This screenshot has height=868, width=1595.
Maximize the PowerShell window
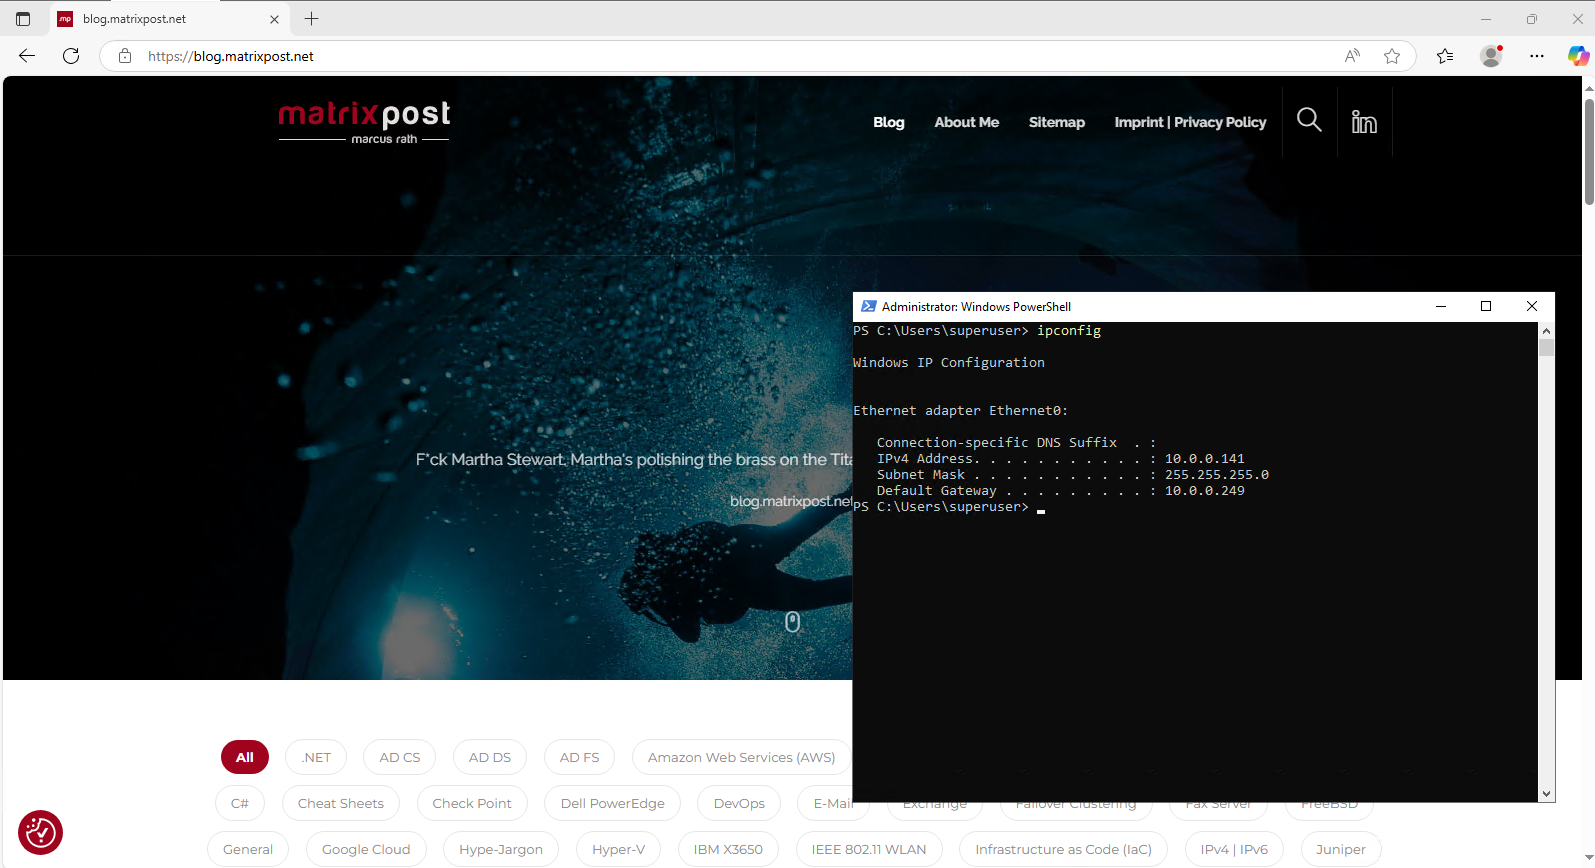click(x=1486, y=307)
